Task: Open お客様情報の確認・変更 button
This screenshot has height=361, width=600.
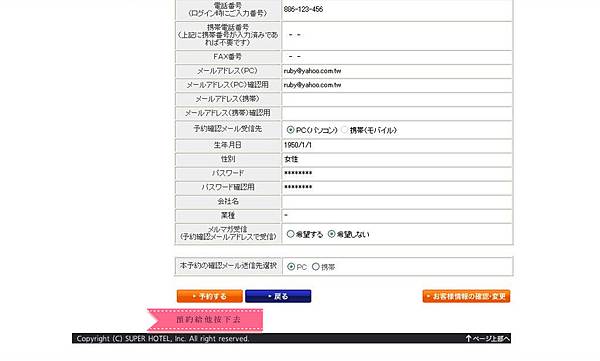Action: [x=466, y=296]
